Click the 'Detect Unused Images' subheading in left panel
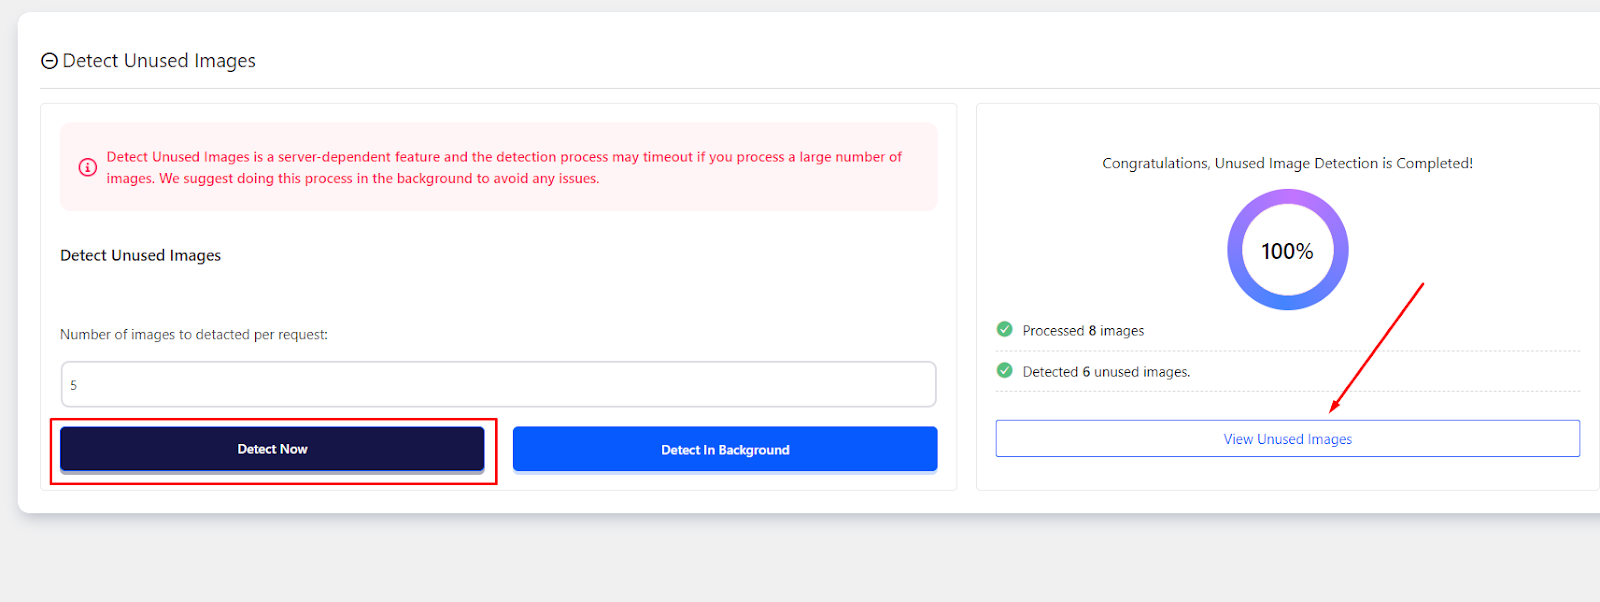Viewport: 1600px width, 602px height. pyautogui.click(x=141, y=255)
